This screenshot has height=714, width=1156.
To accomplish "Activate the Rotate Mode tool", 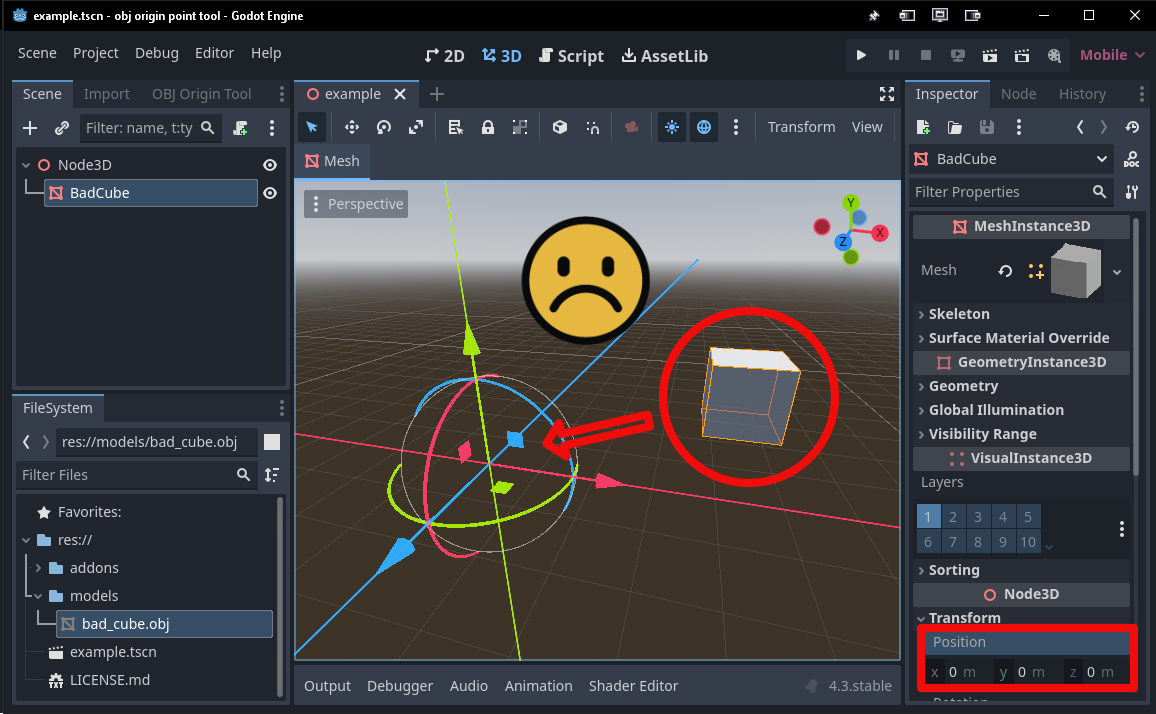I will (x=383, y=127).
